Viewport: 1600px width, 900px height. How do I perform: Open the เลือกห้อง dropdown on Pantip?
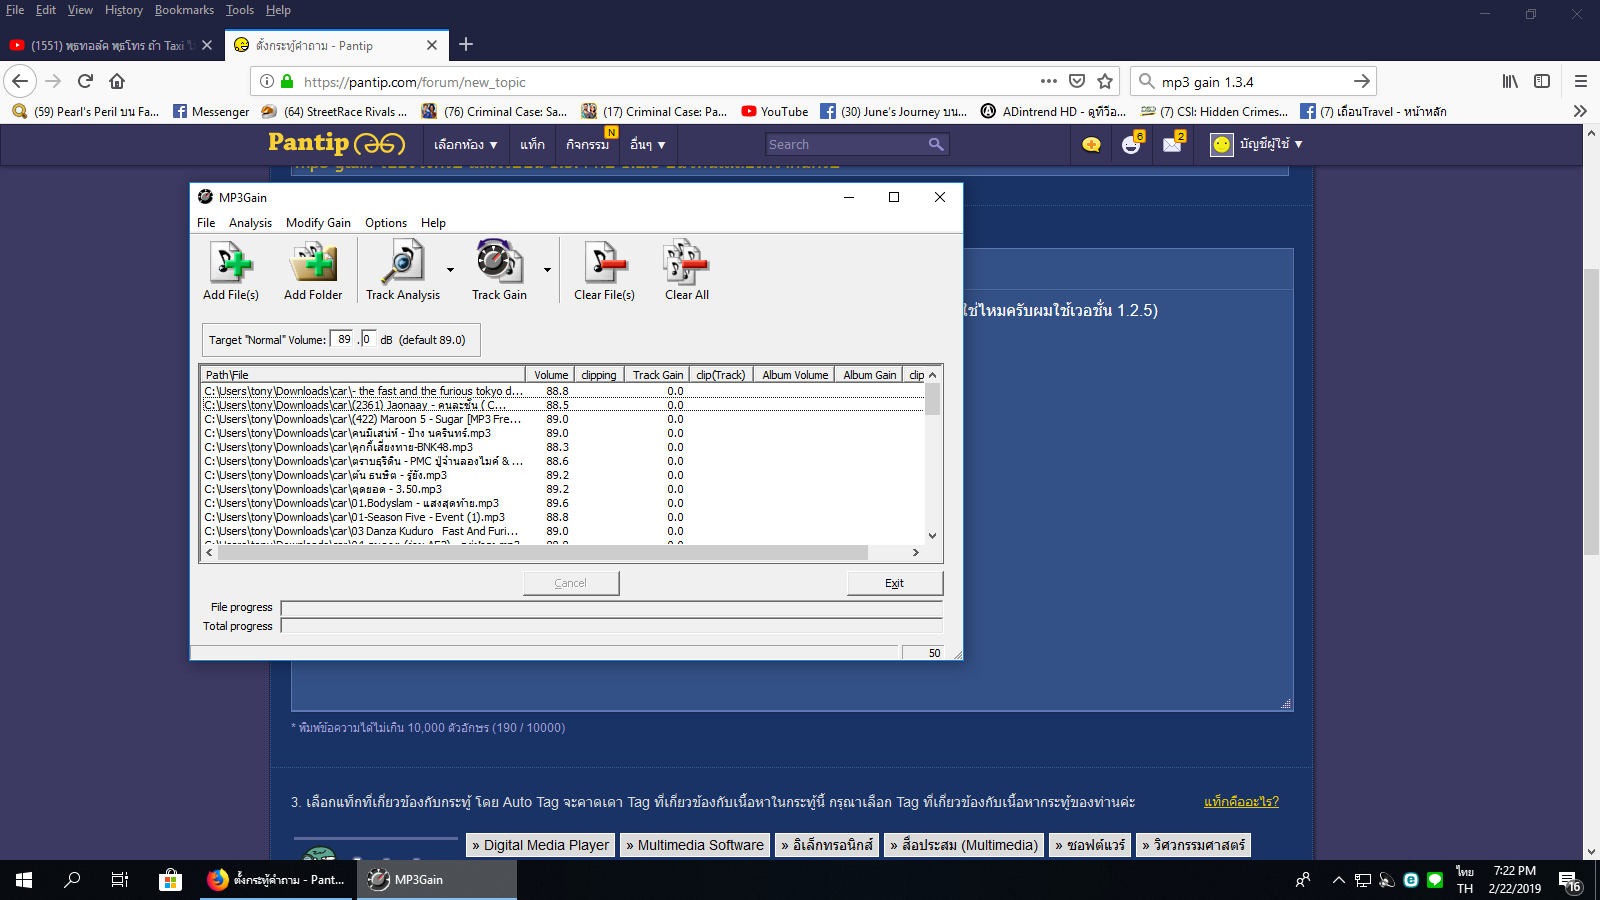pyautogui.click(x=465, y=144)
